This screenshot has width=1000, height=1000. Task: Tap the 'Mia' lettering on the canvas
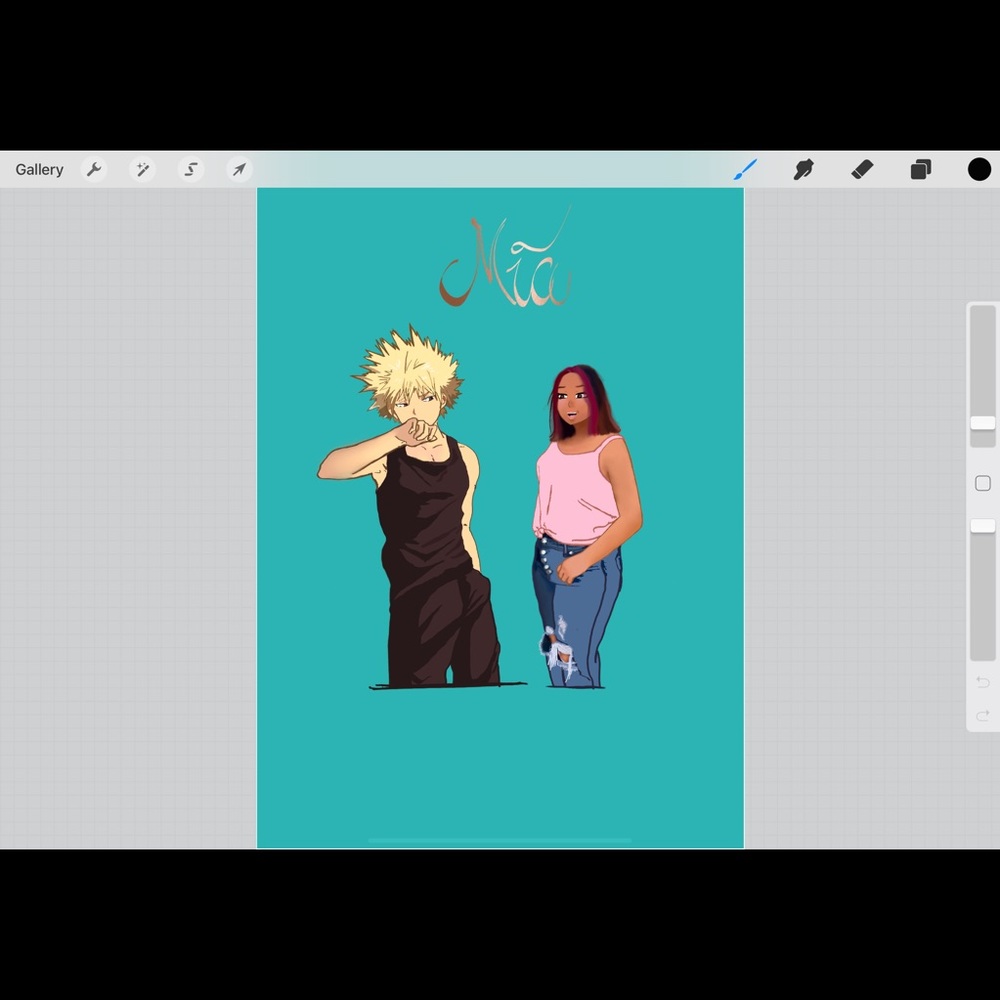pos(506,258)
